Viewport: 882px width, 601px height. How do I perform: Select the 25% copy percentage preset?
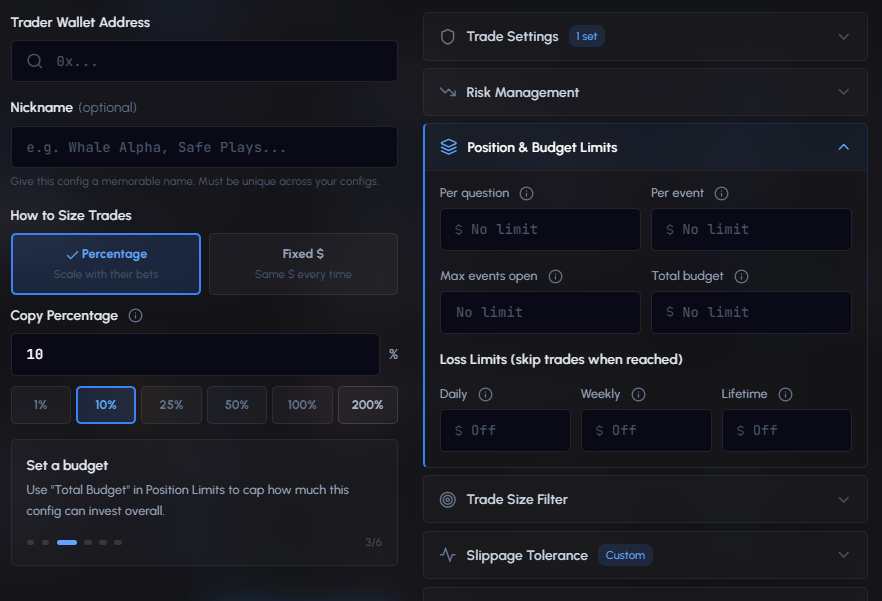tap(171, 405)
